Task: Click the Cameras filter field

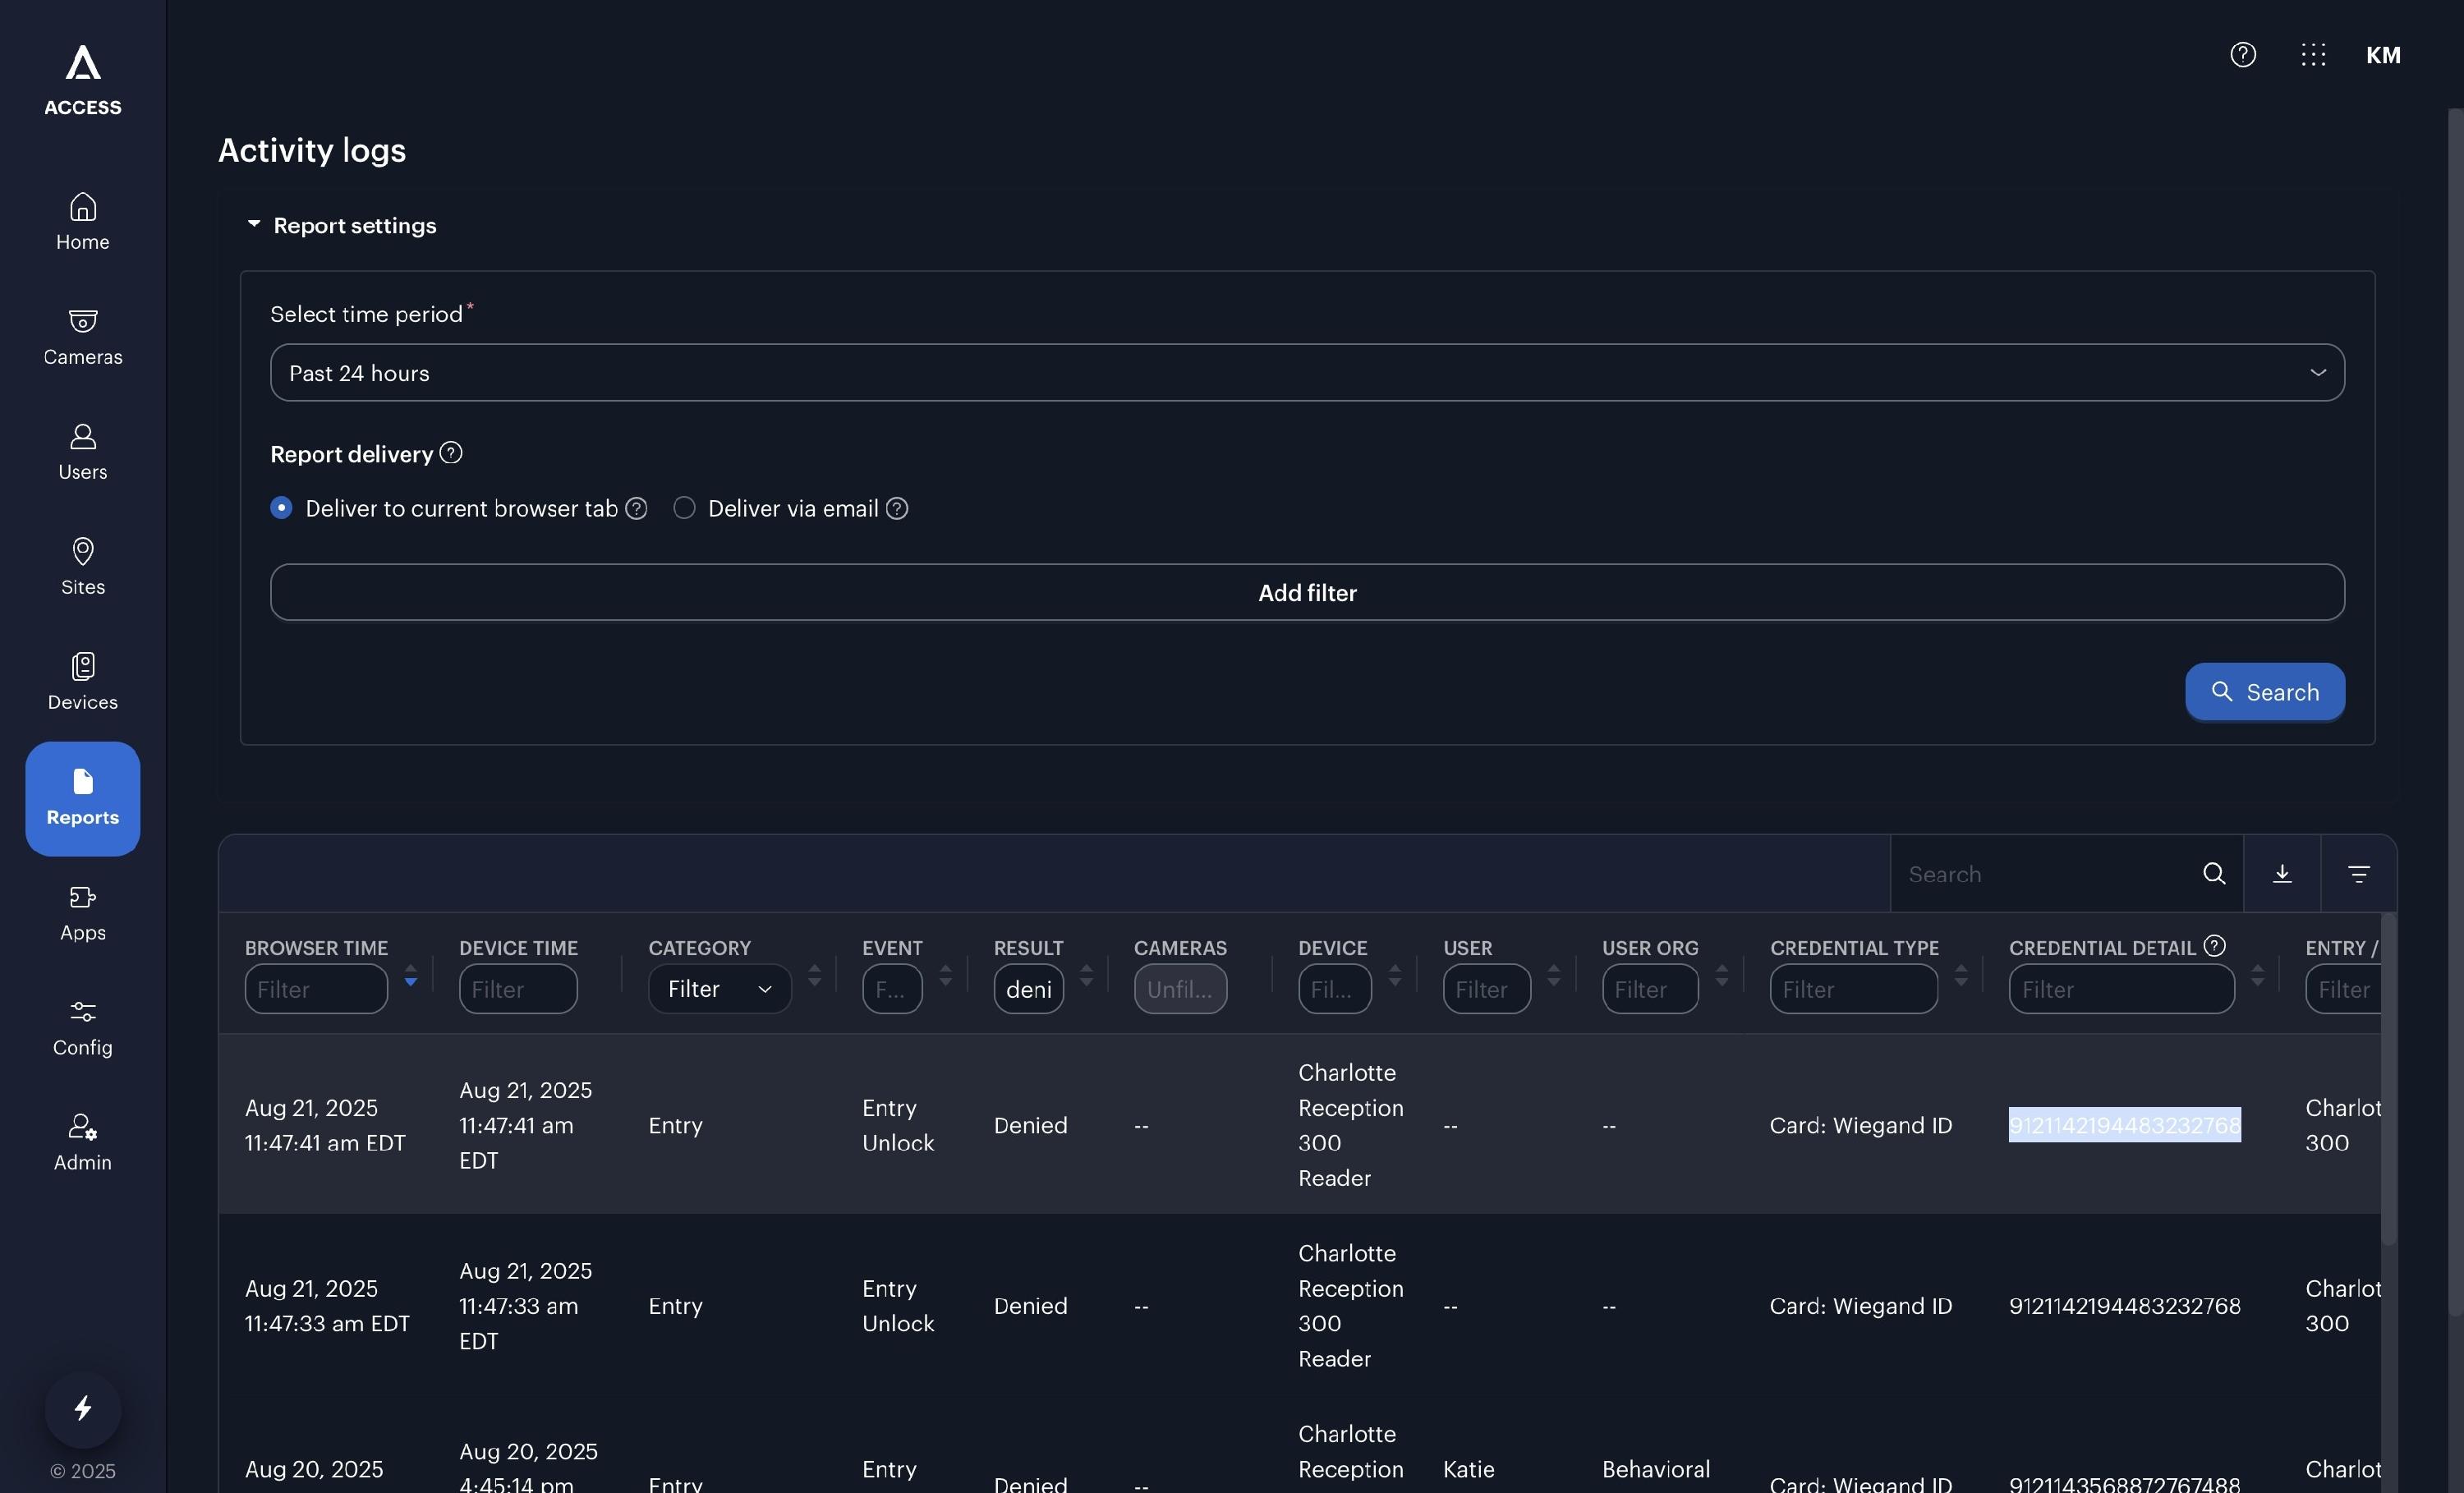Action: tap(1180, 989)
